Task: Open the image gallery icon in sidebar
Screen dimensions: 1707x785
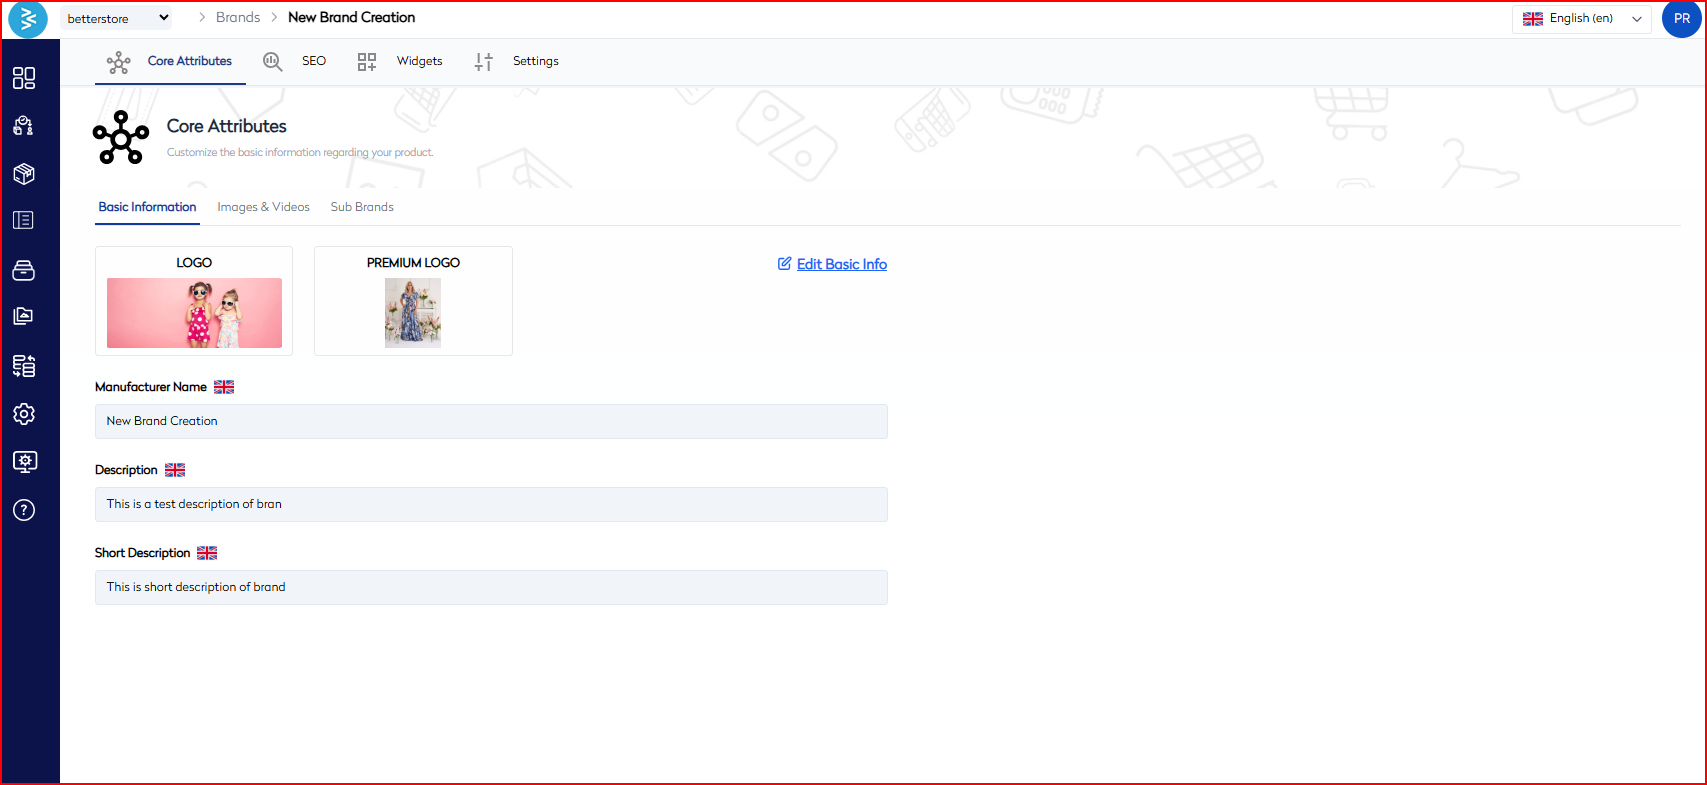Action: pos(24,316)
